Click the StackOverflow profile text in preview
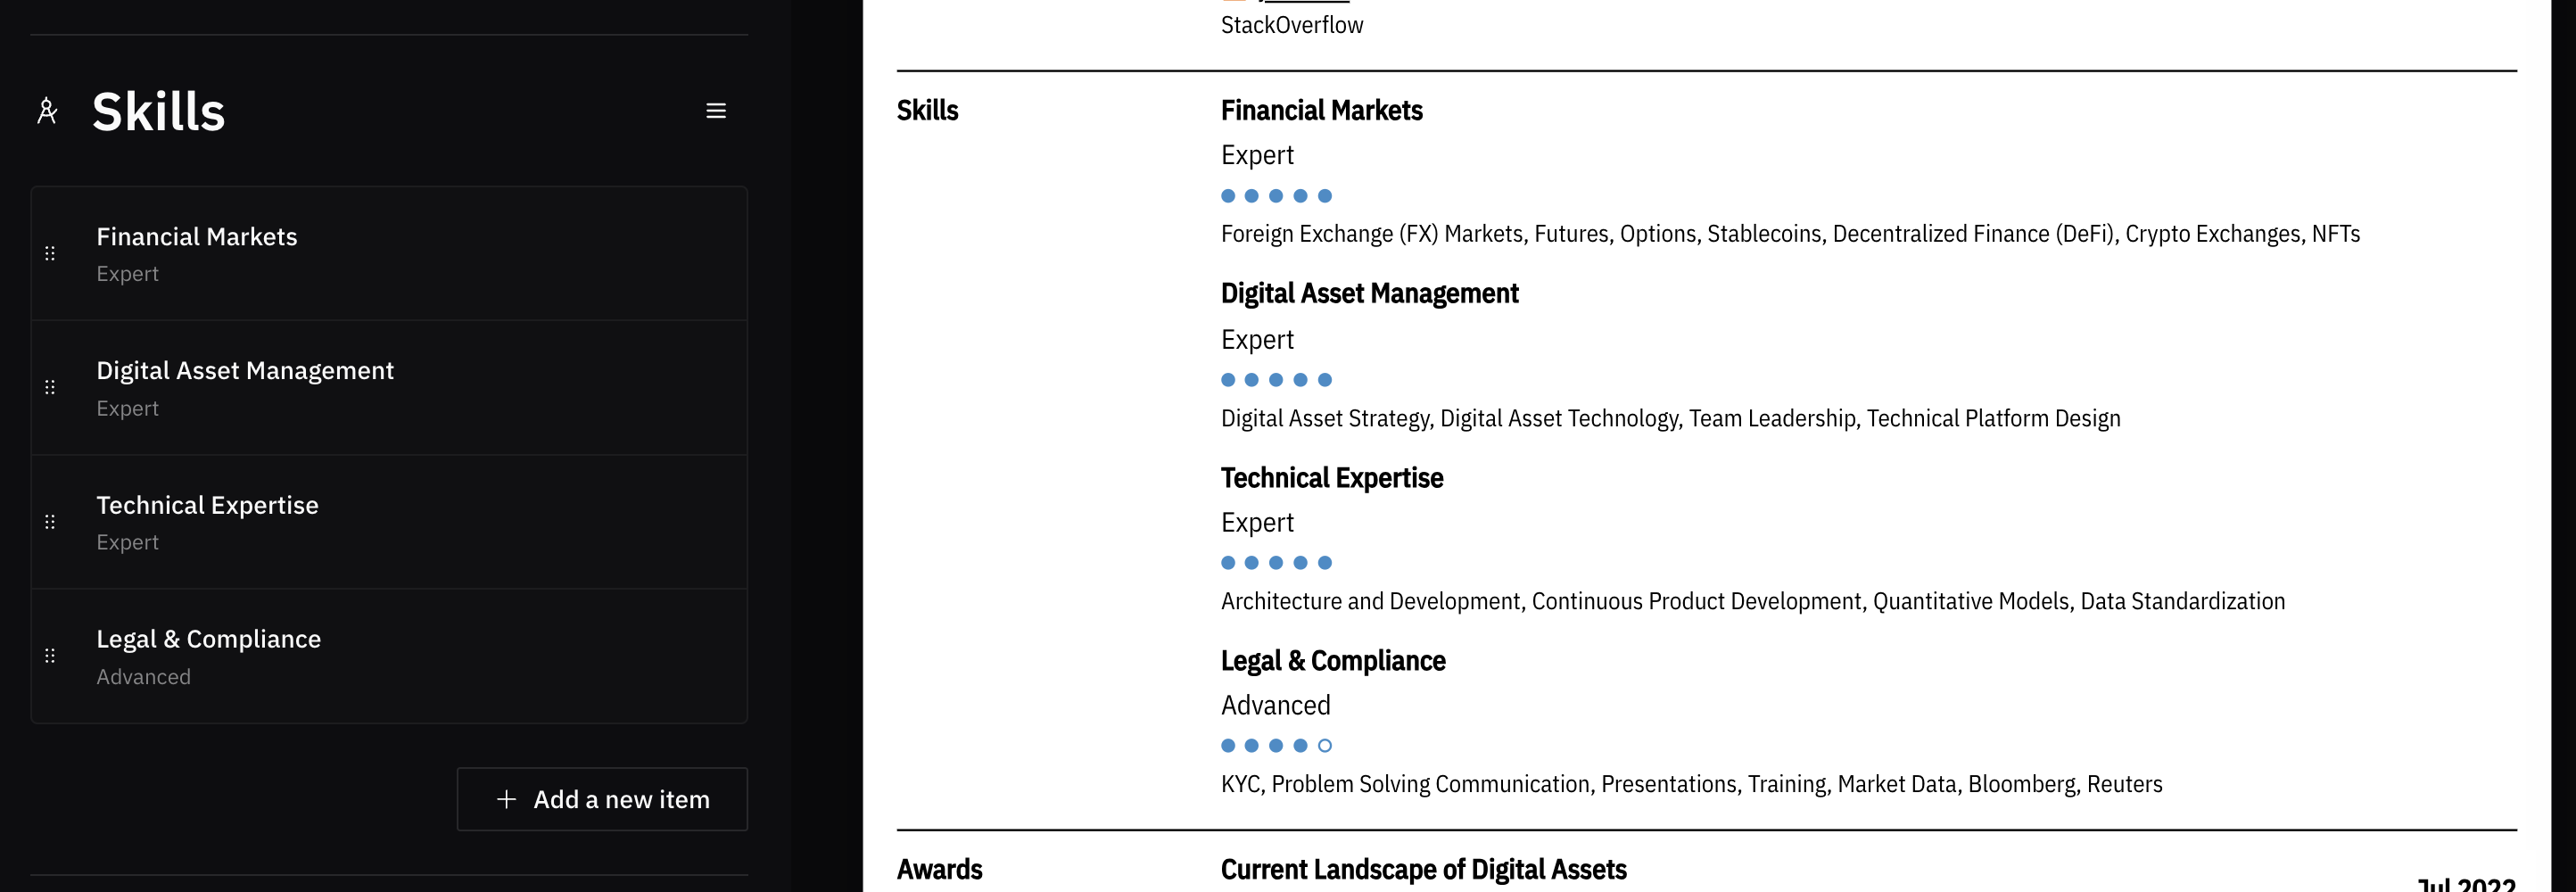This screenshot has height=892, width=2576. (1292, 25)
